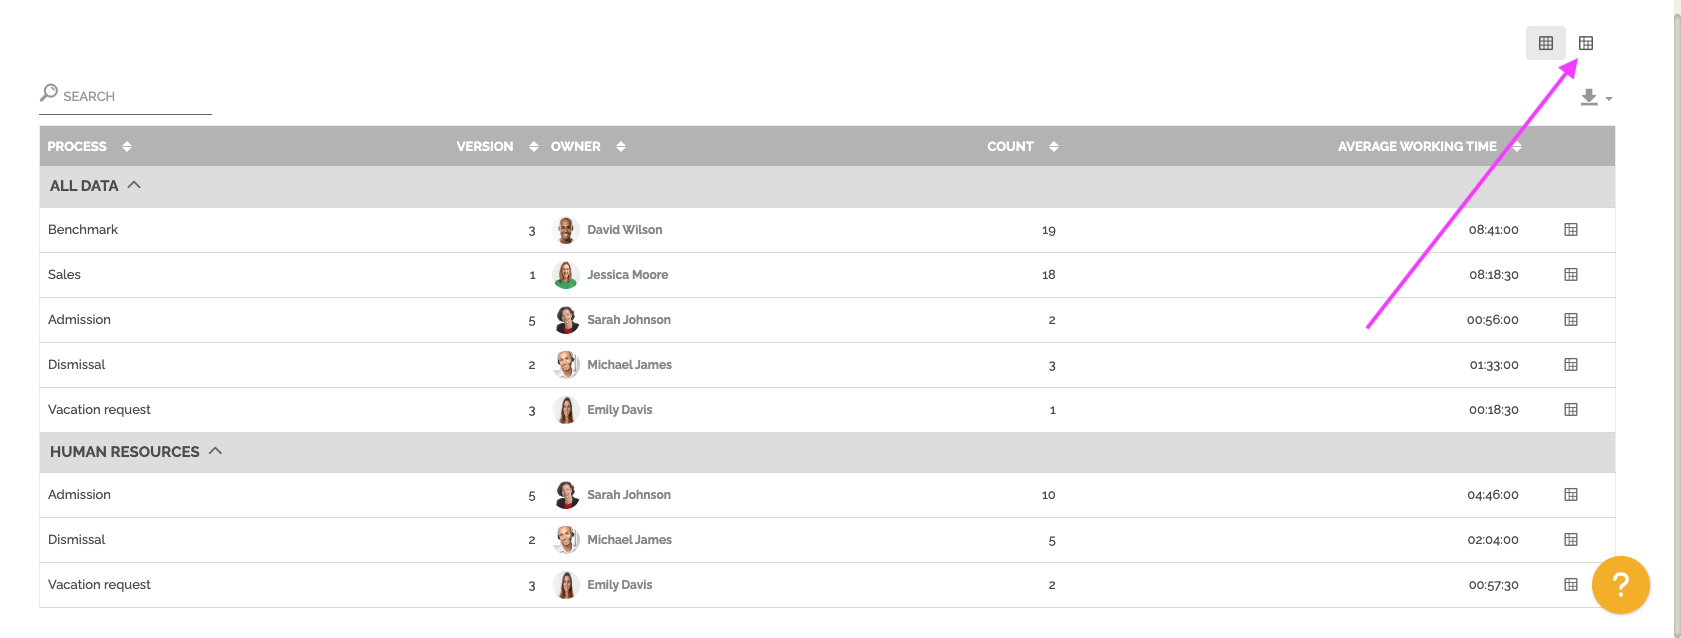Open details table icon for Benchmark row
Viewport: 1681px width, 638px height.
(x=1571, y=230)
